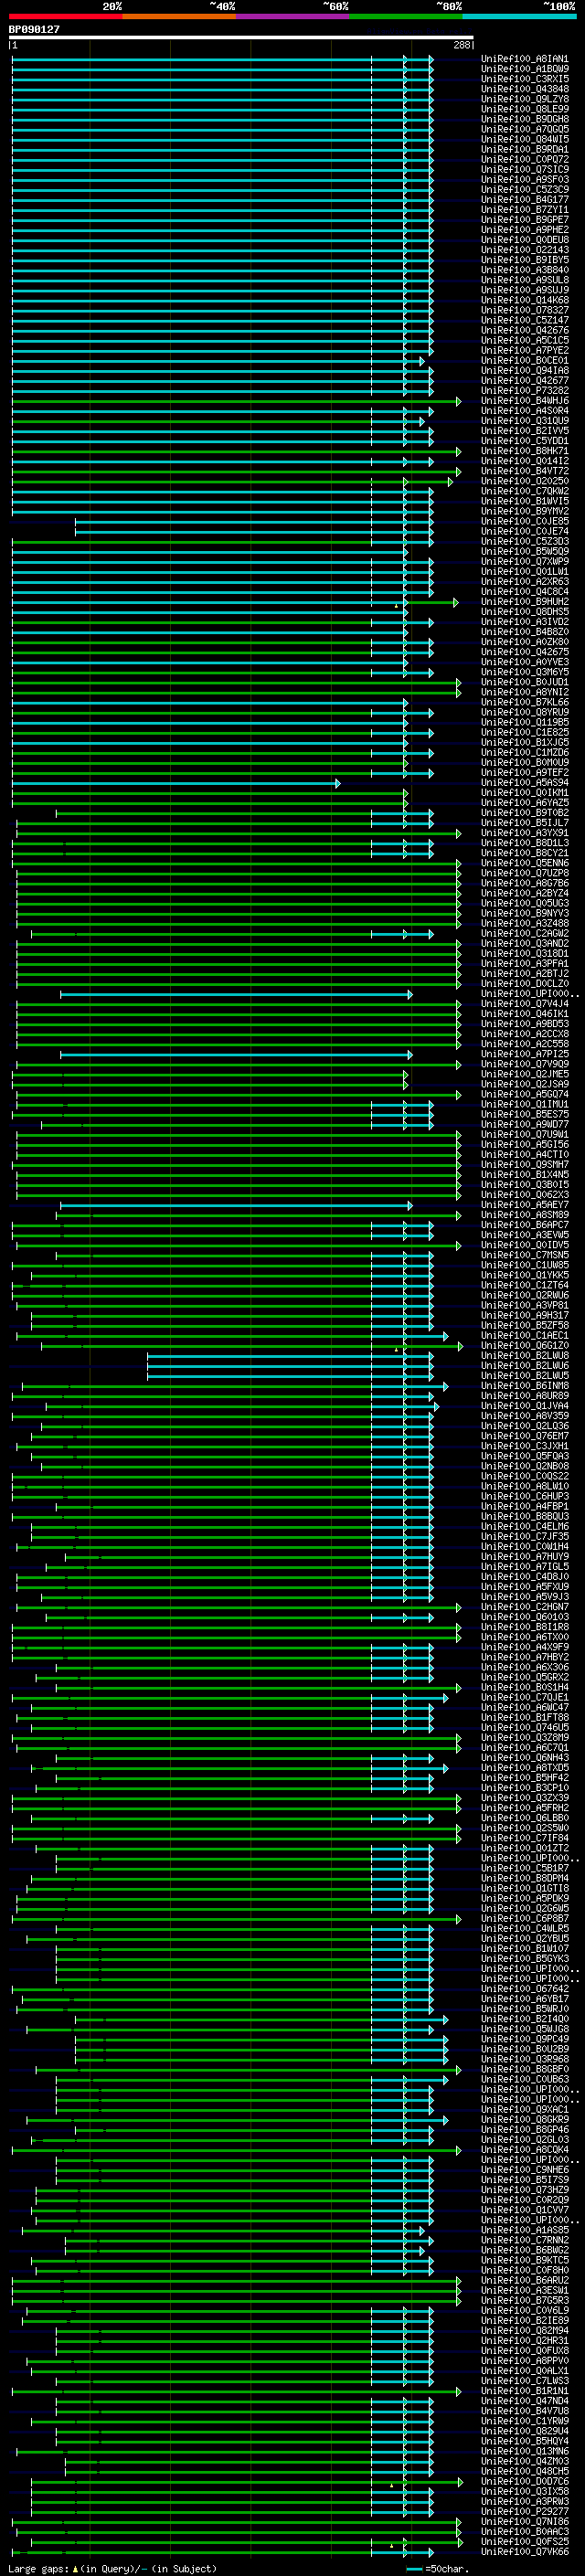
Task: Open hit UniRef100_Q43848
Action: click(x=525, y=89)
